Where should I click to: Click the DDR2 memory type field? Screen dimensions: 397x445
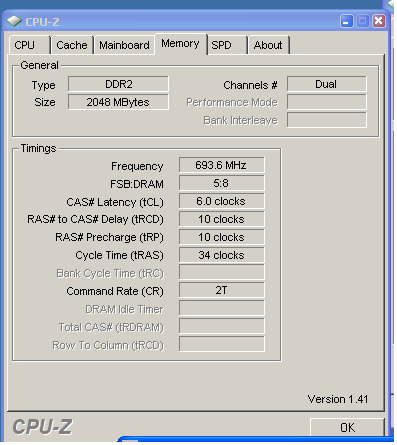pyautogui.click(x=118, y=84)
